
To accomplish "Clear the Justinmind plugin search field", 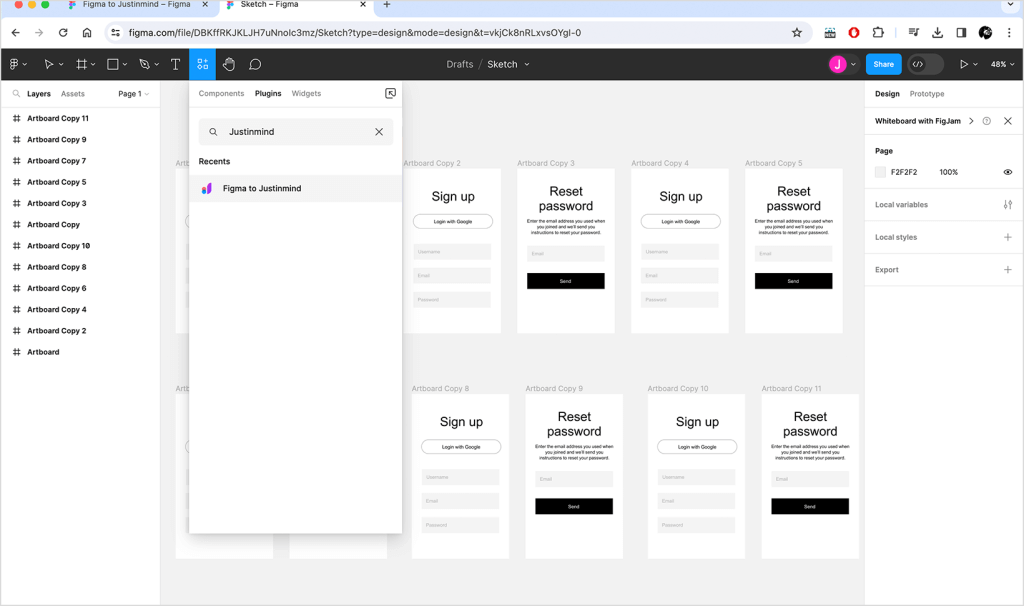I will click(379, 131).
